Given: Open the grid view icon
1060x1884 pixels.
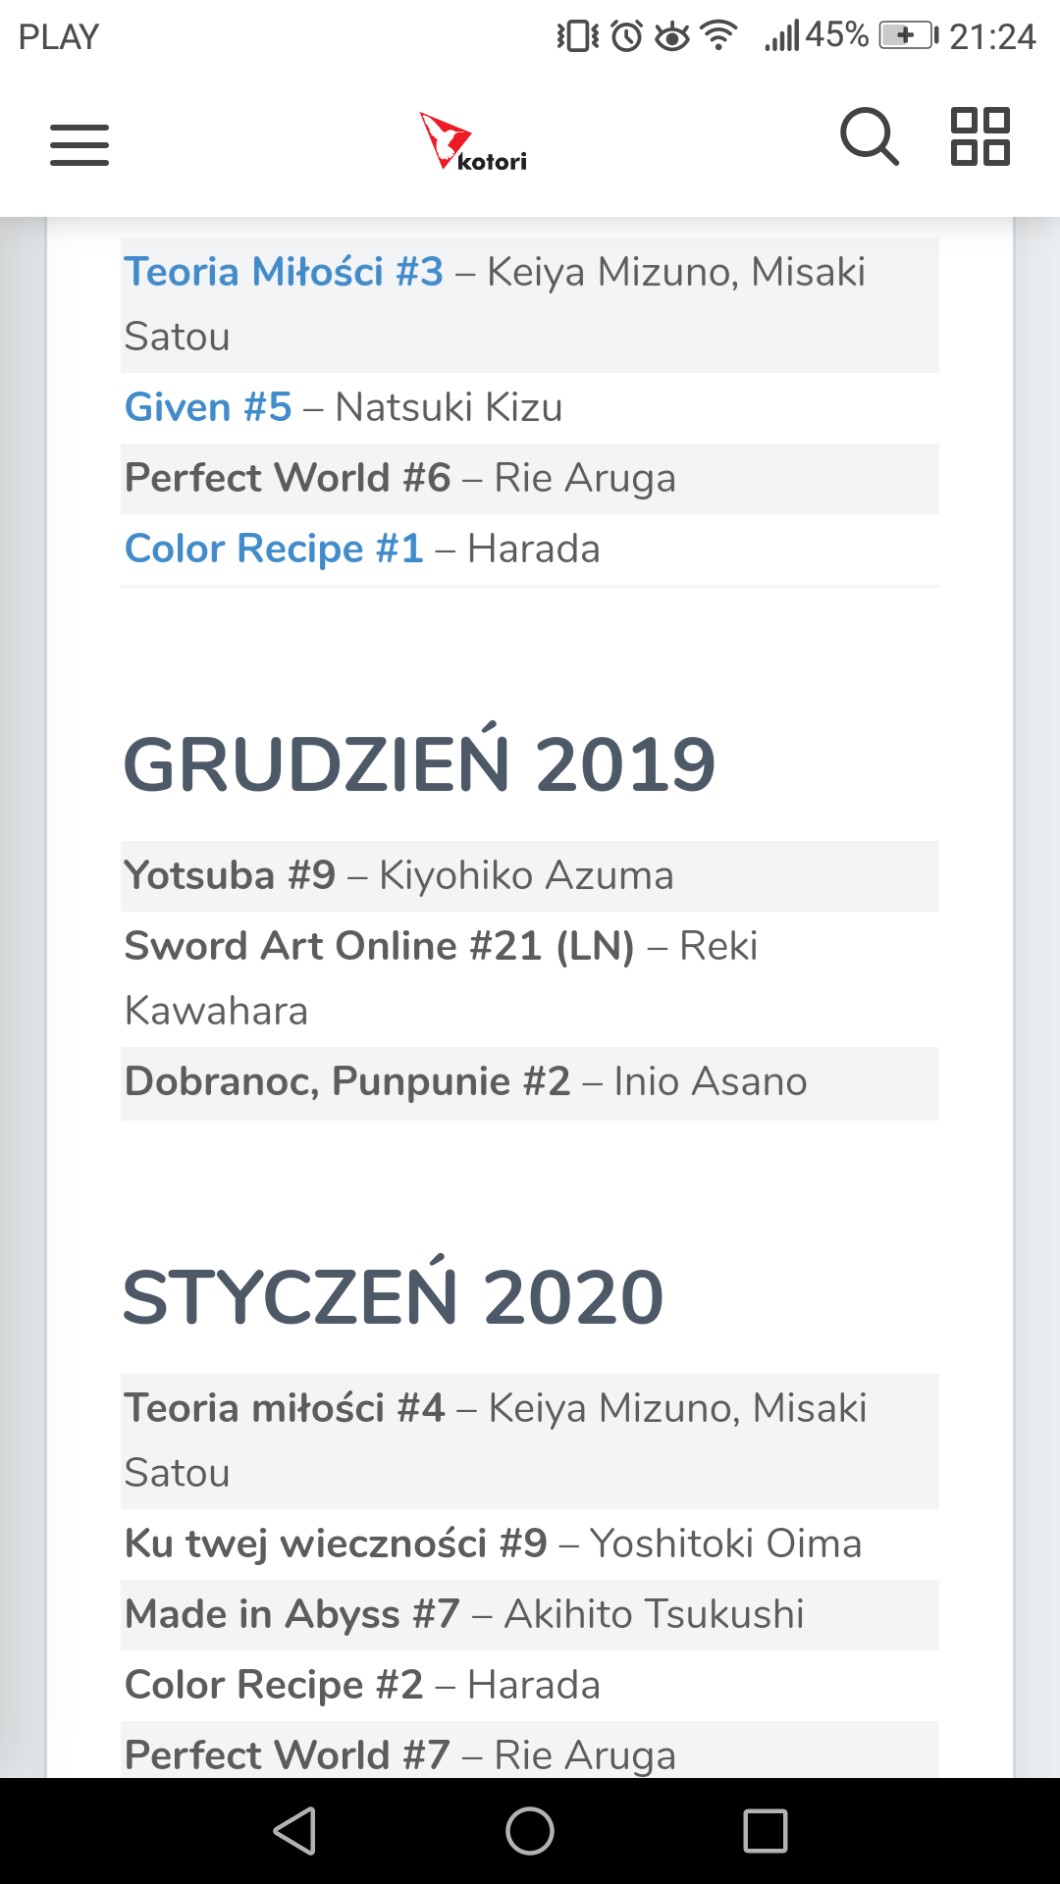Looking at the screenshot, I should coord(979,136).
